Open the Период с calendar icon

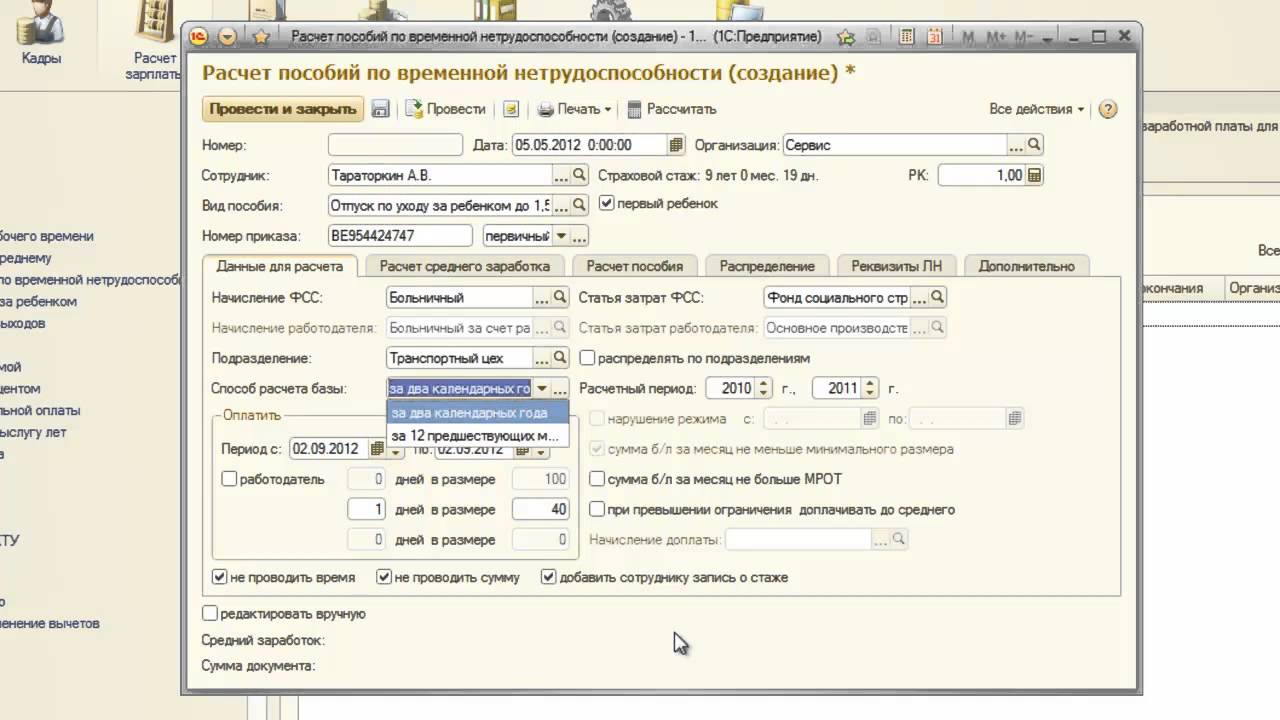click(377, 449)
